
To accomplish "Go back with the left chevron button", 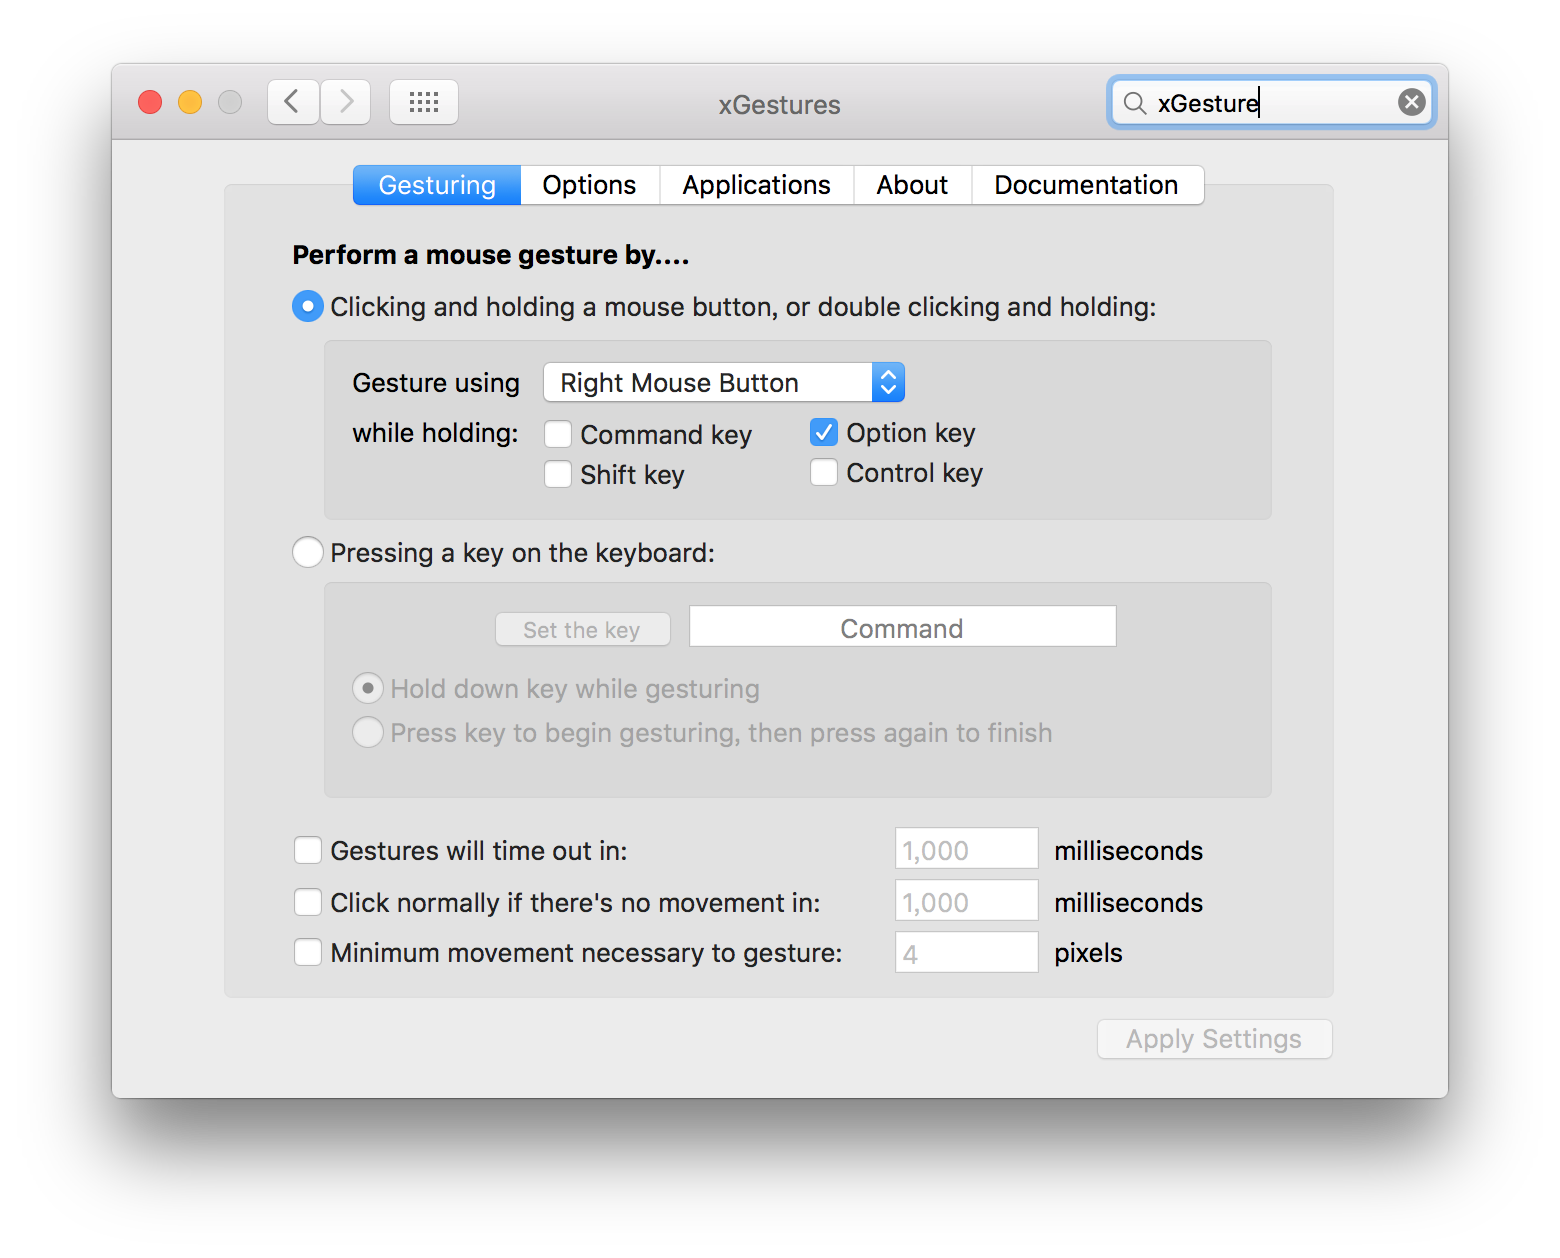I will click(x=293, y=102).
